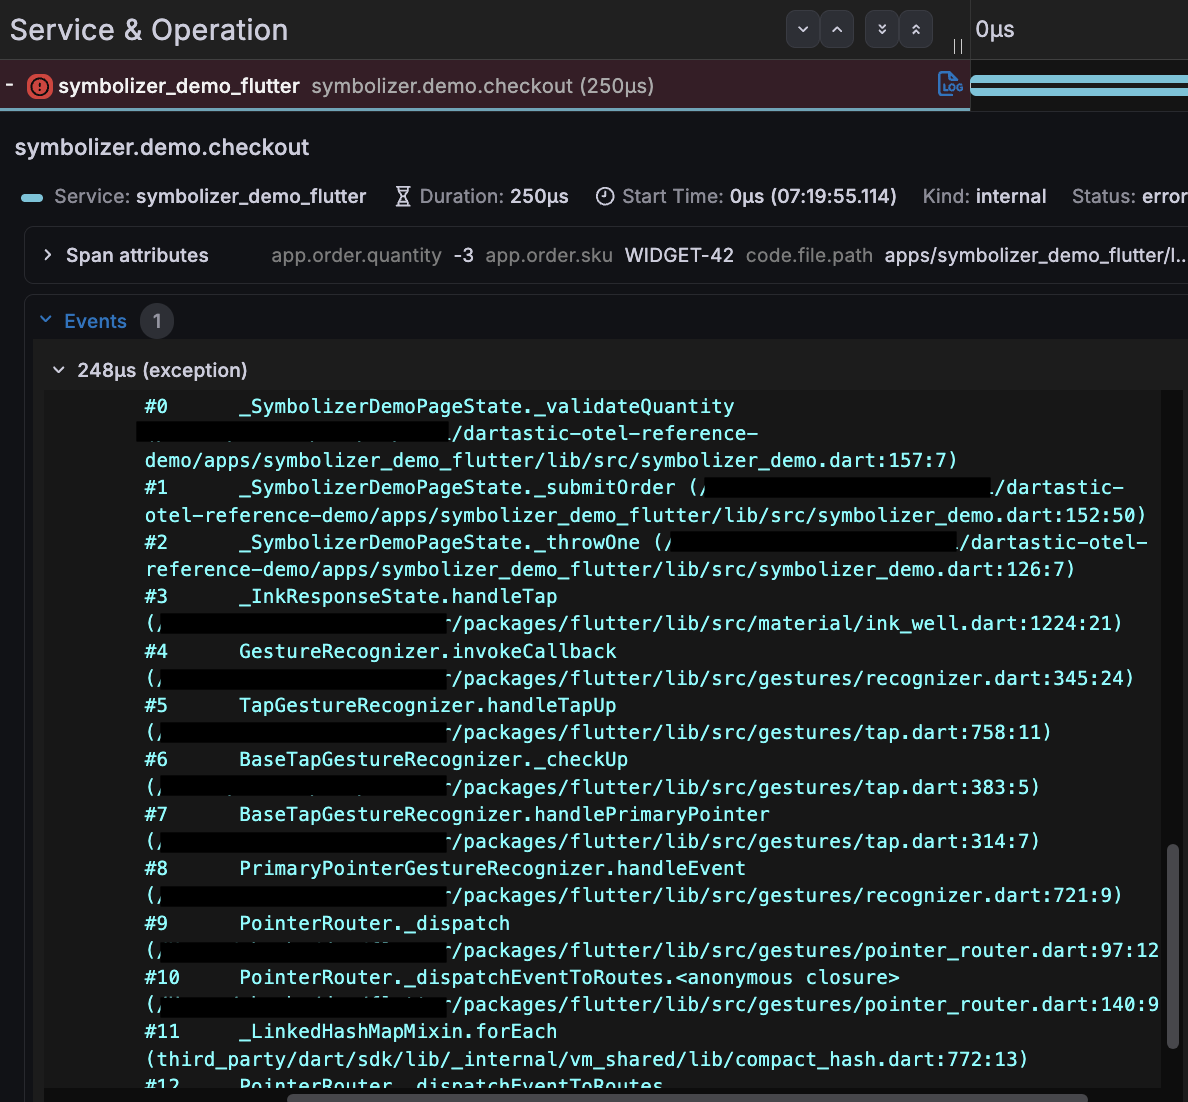Click the red error icon on the span row
Screen dimensions: 1188x1102
pyautogui.click(x=39, y=86)
